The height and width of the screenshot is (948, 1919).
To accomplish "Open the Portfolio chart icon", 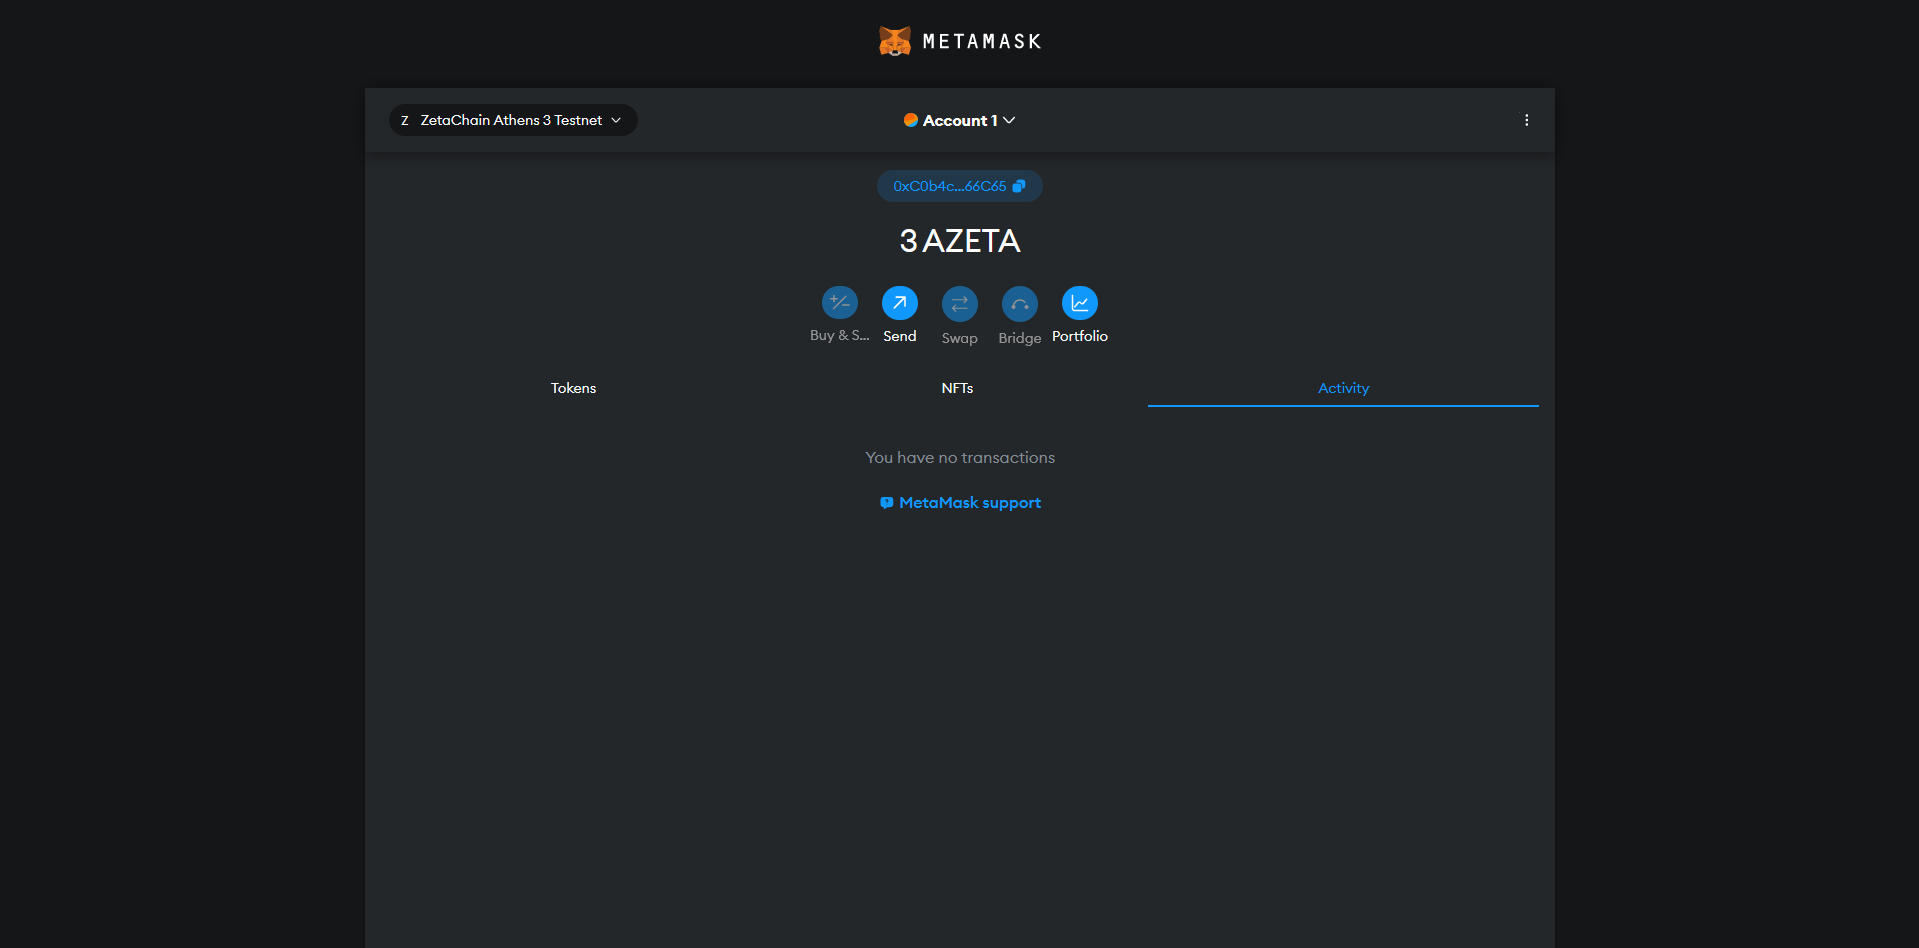I will (1079, 302).
